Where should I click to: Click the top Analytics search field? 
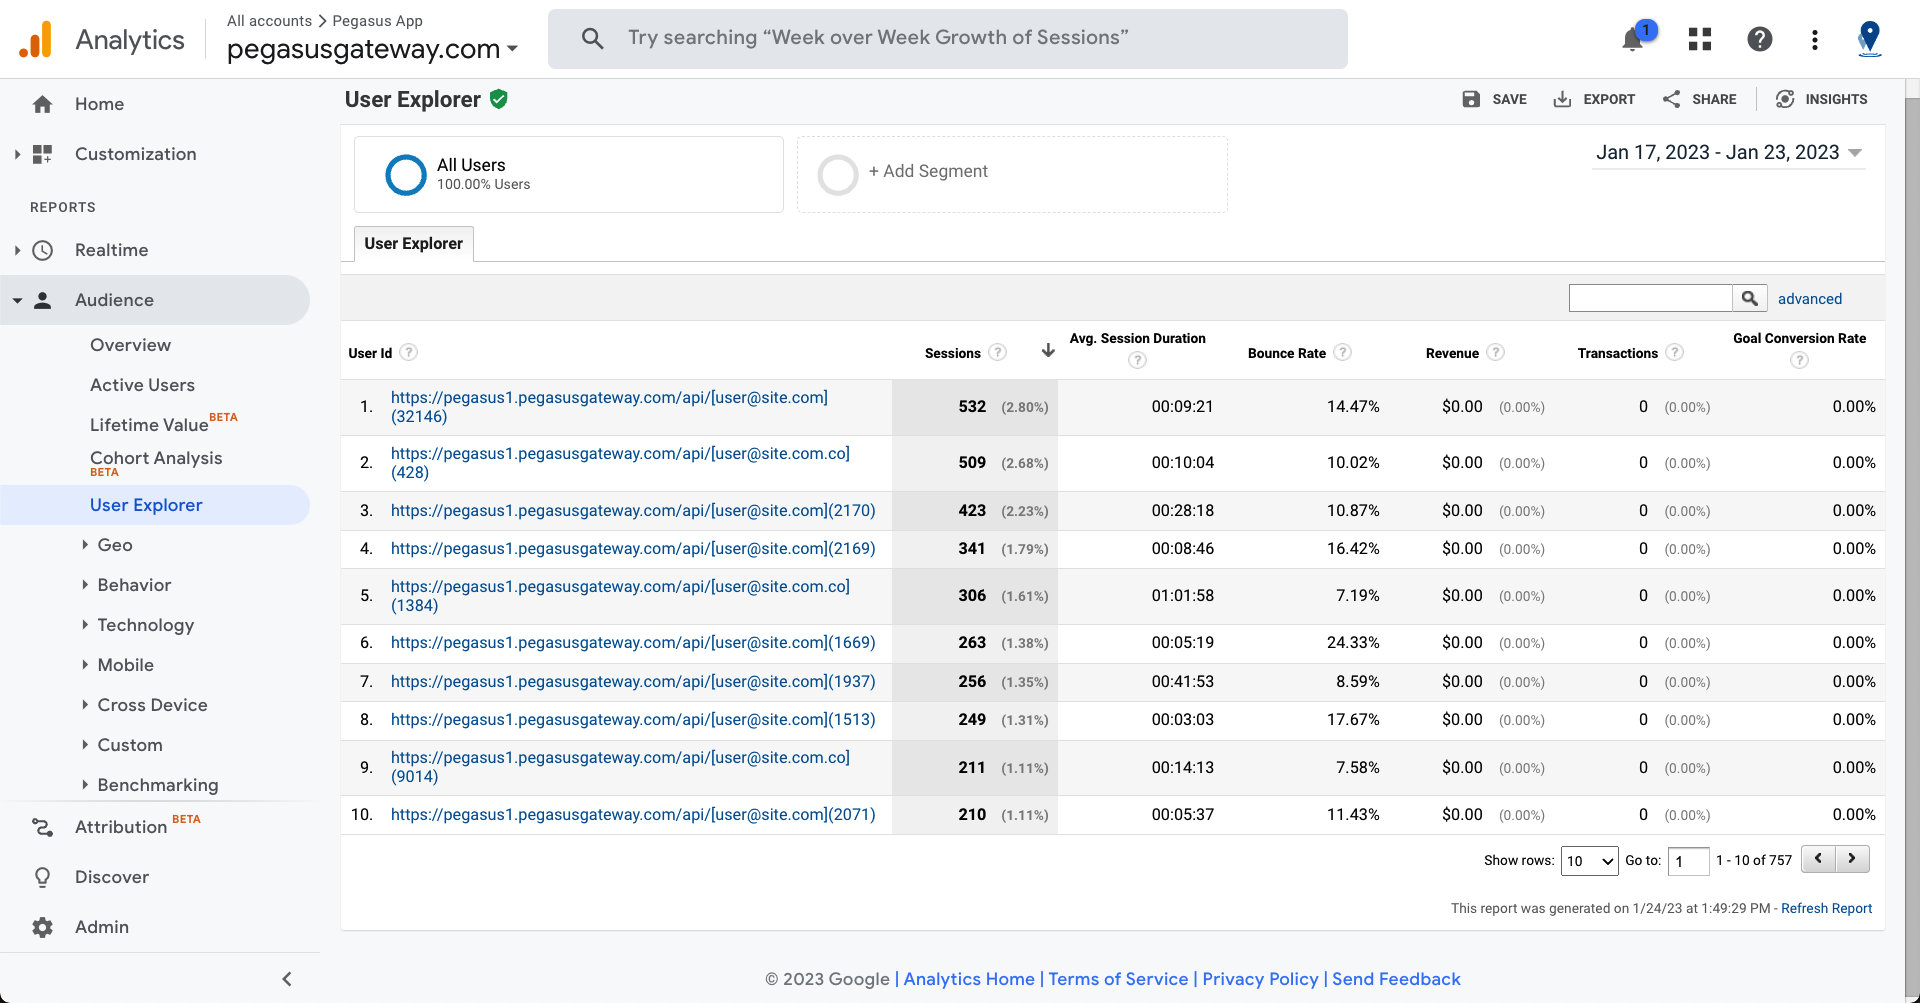(x=948, y=39)
